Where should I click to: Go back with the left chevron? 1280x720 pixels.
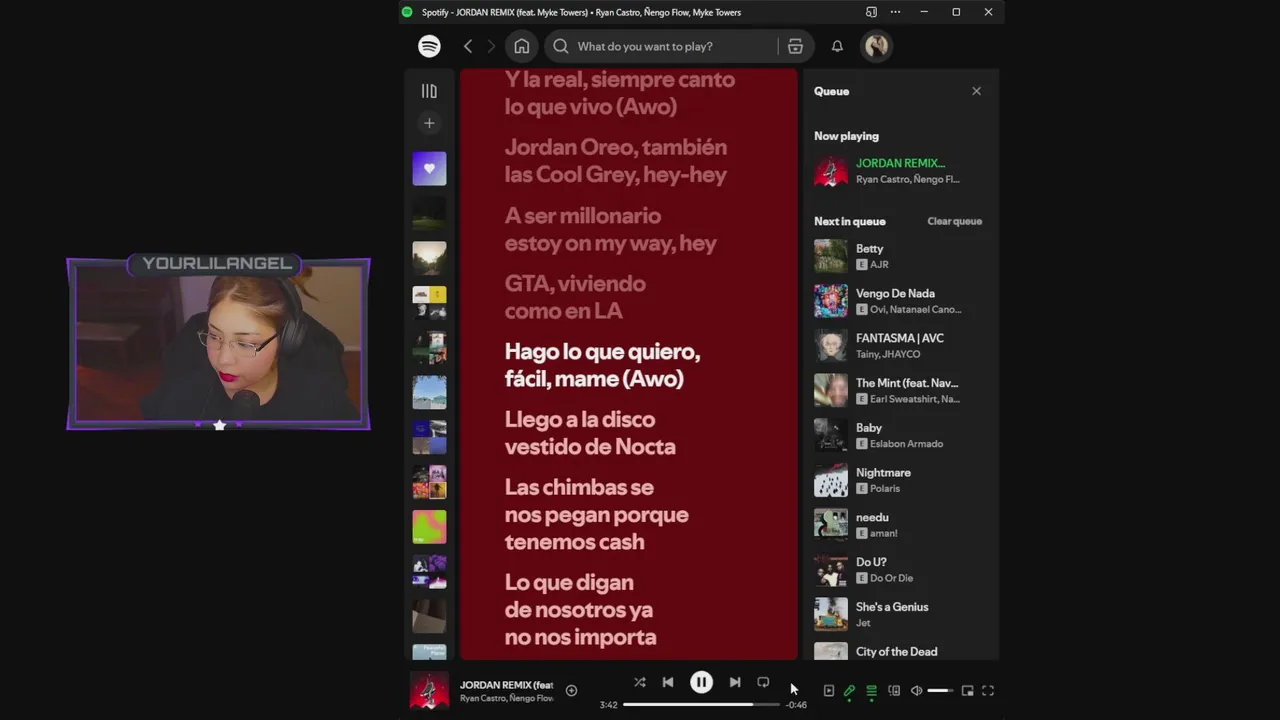pos(468,46)
